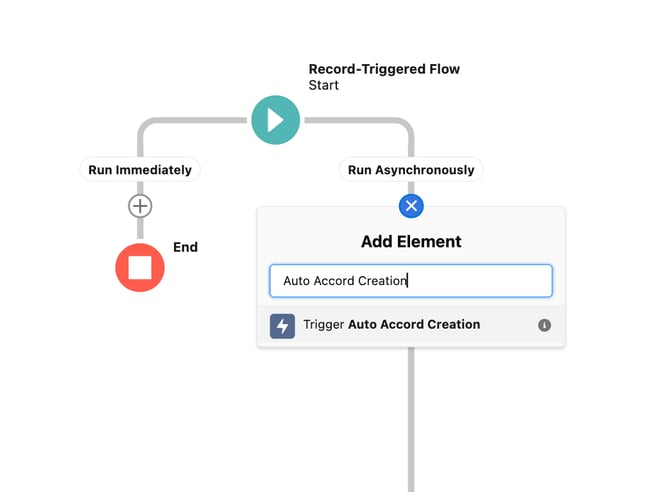Click connector between plus icon and End
670x492 pixels.
(x=140, y=229)
